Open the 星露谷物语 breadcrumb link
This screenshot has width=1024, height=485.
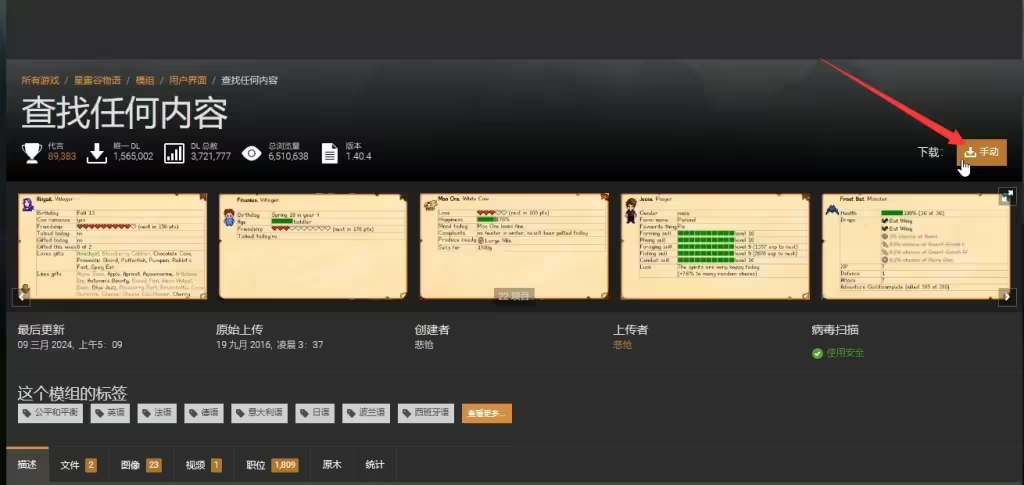(97, 80)
